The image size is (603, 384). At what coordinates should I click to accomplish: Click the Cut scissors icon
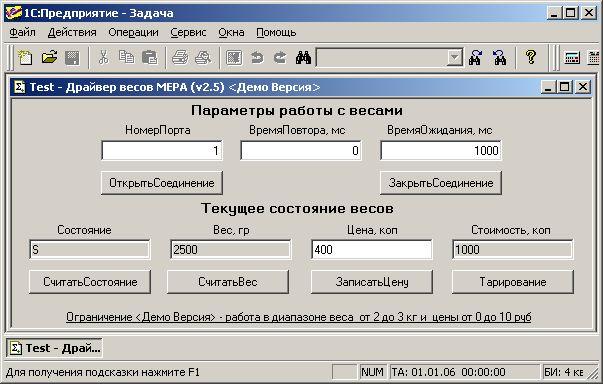[103, 58]
